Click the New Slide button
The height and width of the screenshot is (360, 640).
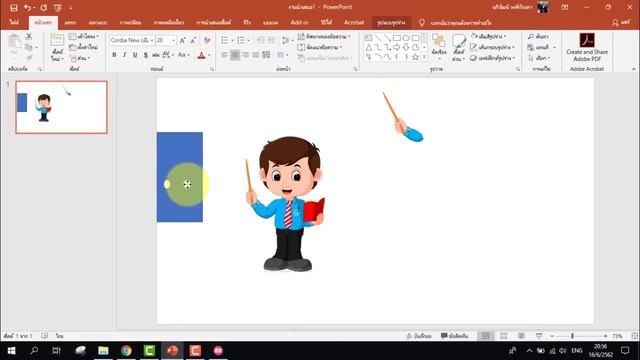[57, 47]
